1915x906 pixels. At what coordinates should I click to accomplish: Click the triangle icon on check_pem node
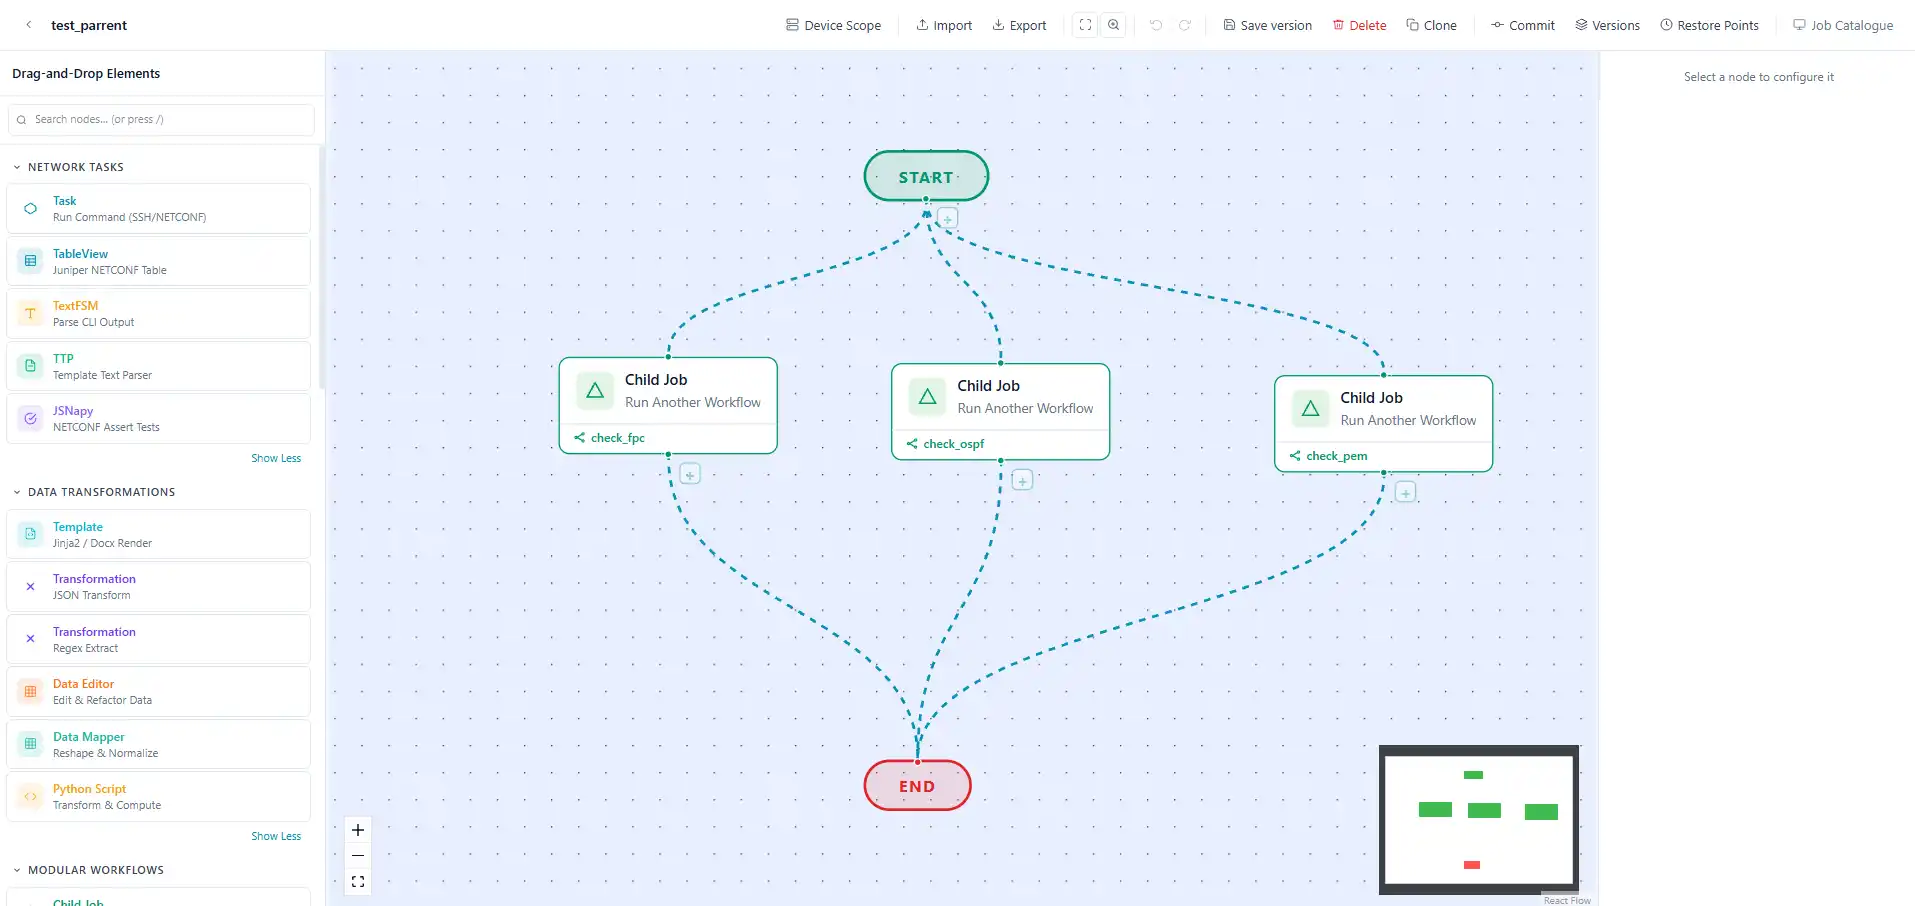tap(1310, 409)
